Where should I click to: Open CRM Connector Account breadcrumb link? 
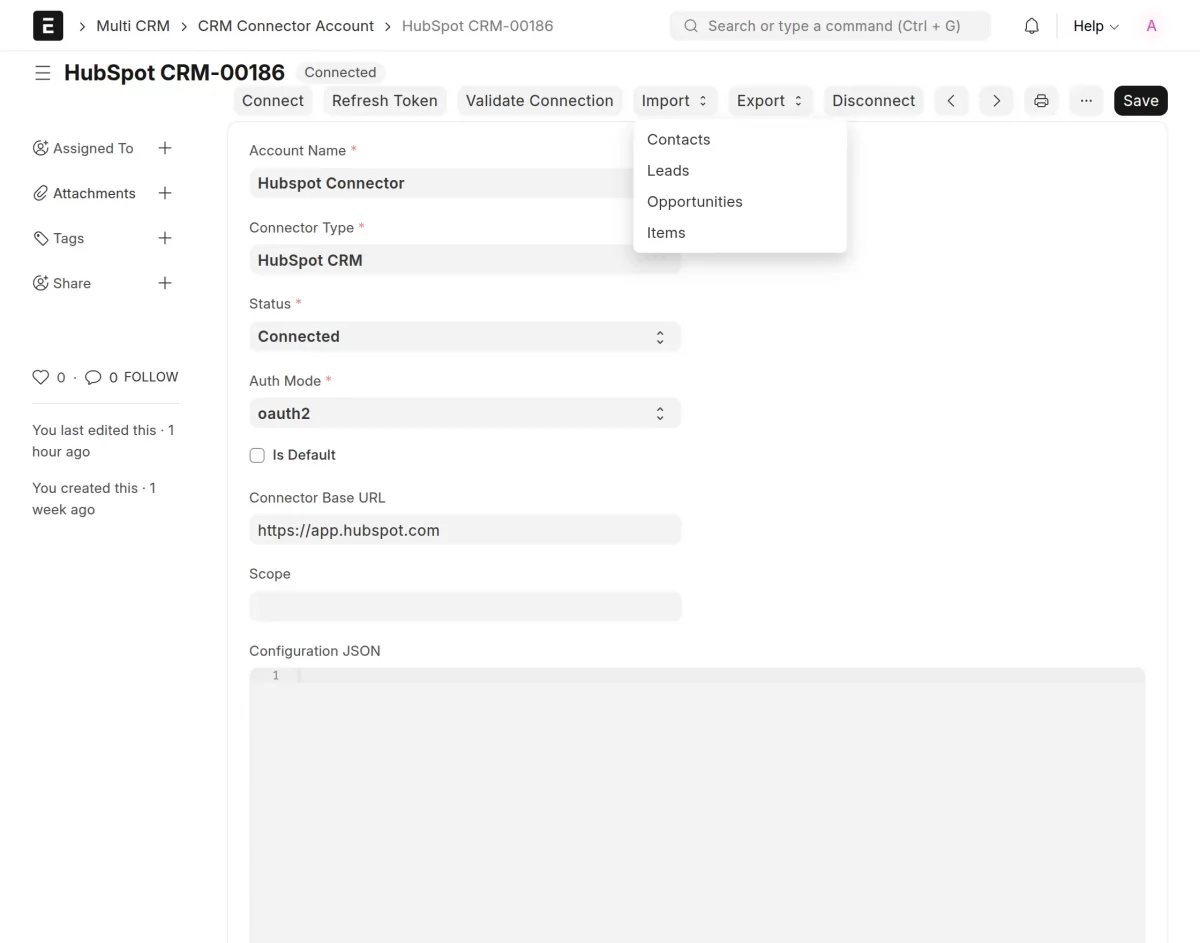[286, 26]
